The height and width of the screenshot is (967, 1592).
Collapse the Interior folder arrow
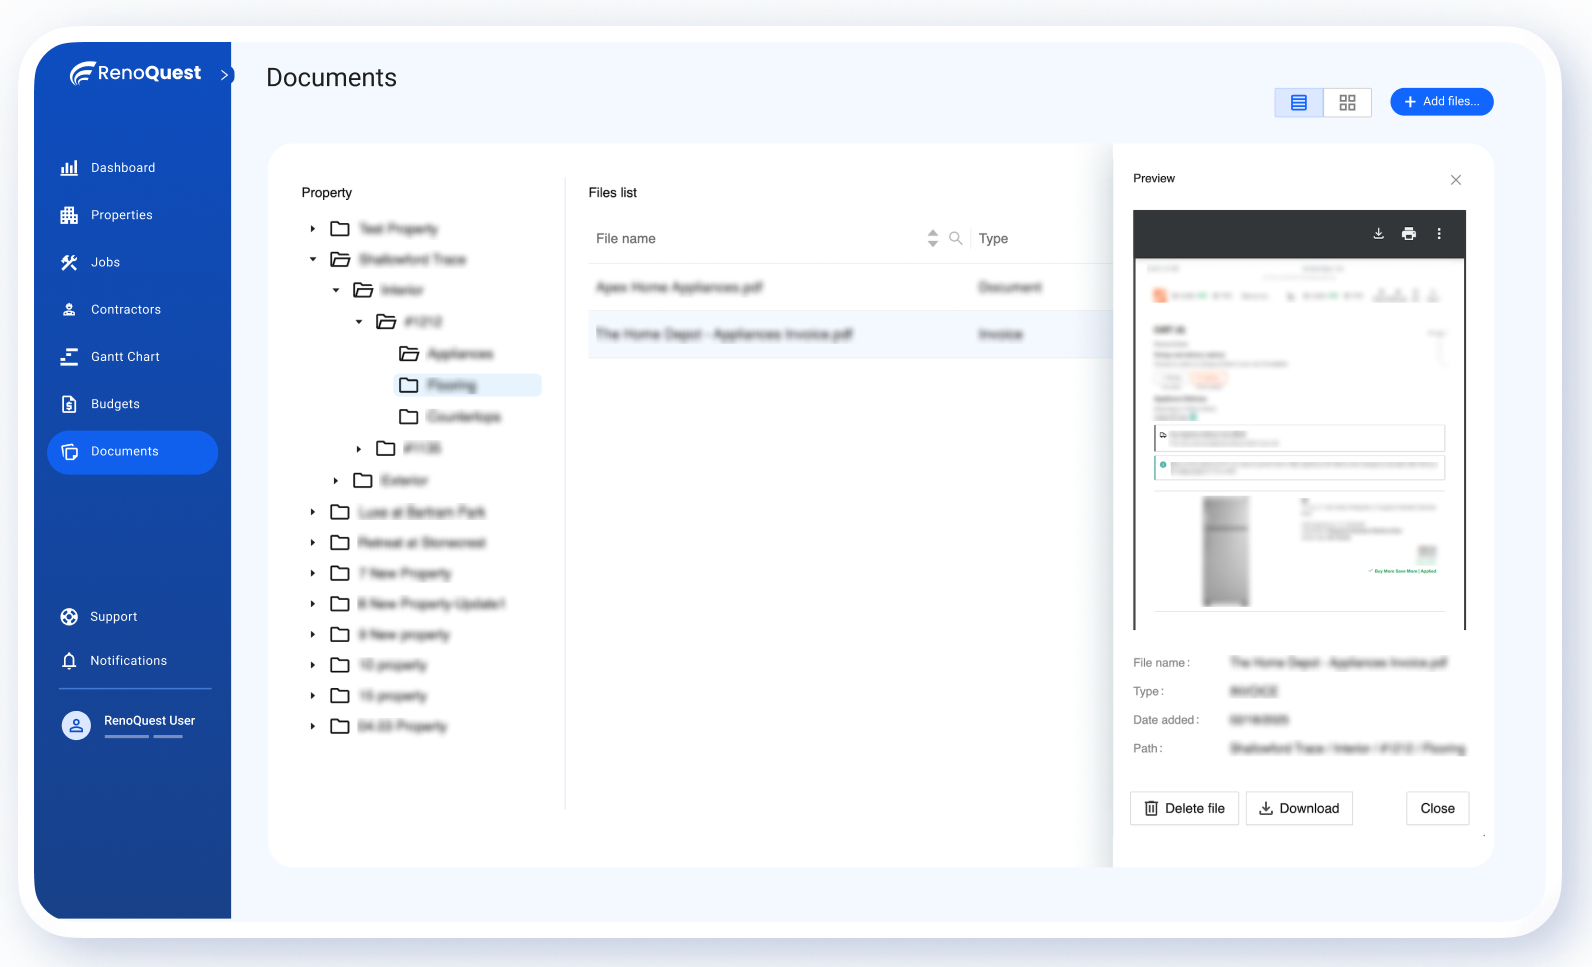click(336, 290)
